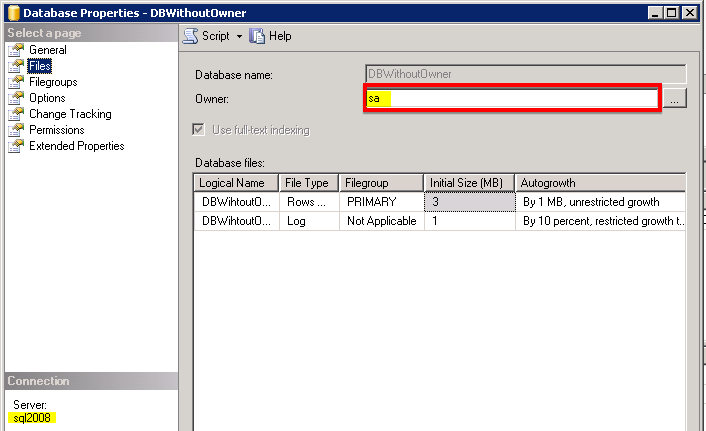This screenshot has width=706, height=431.
Task: Click the 'Rows ...' file type cell
Action: [x=309, y=202]
